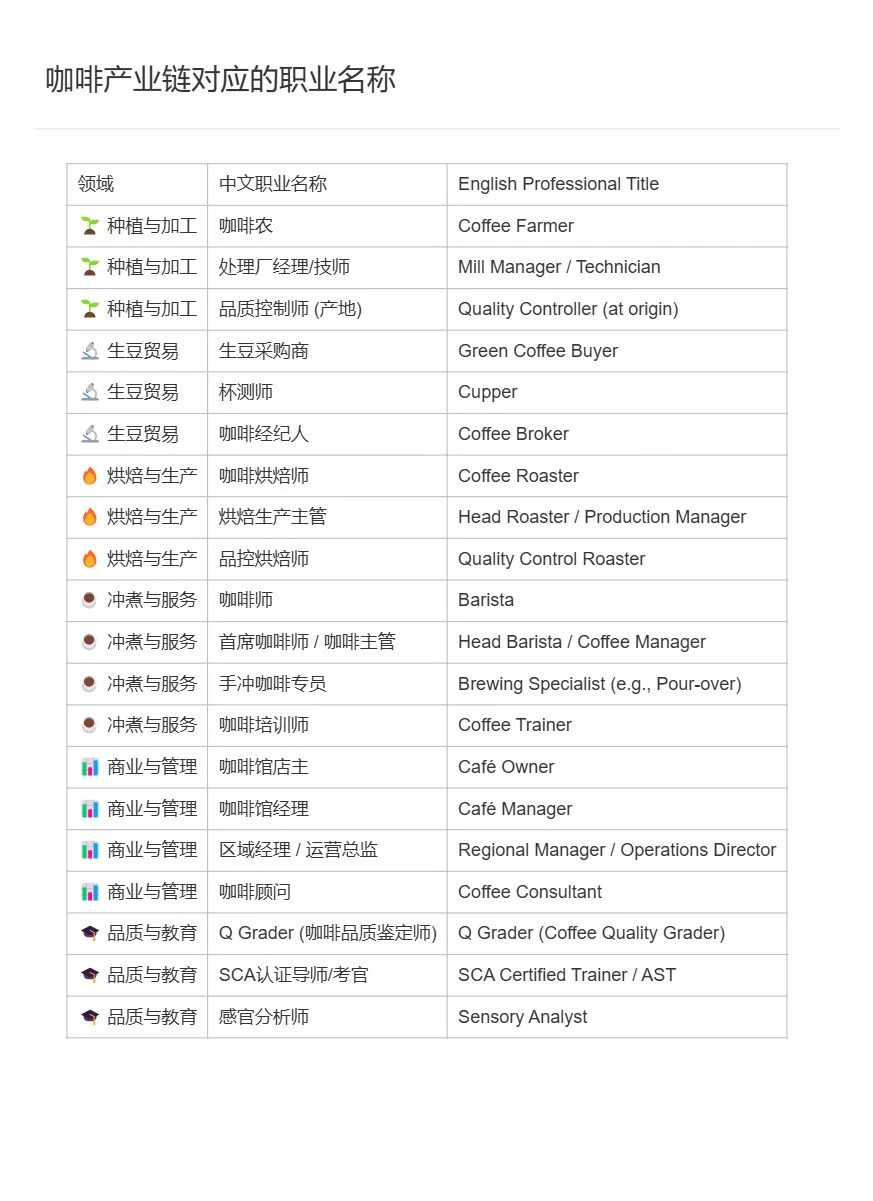Viewport: 873px width, 1201px height.
Task: Select the Head Barista / Coffee Manager cell
Action: [617, 642]
